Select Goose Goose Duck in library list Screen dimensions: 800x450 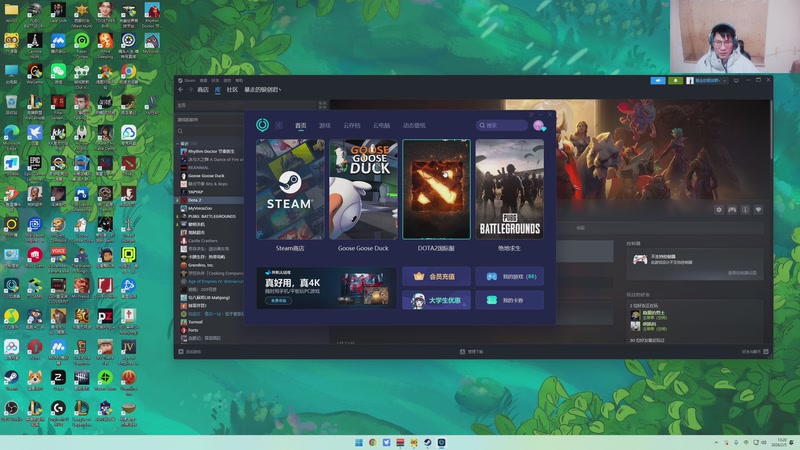[x=206, y=176]
